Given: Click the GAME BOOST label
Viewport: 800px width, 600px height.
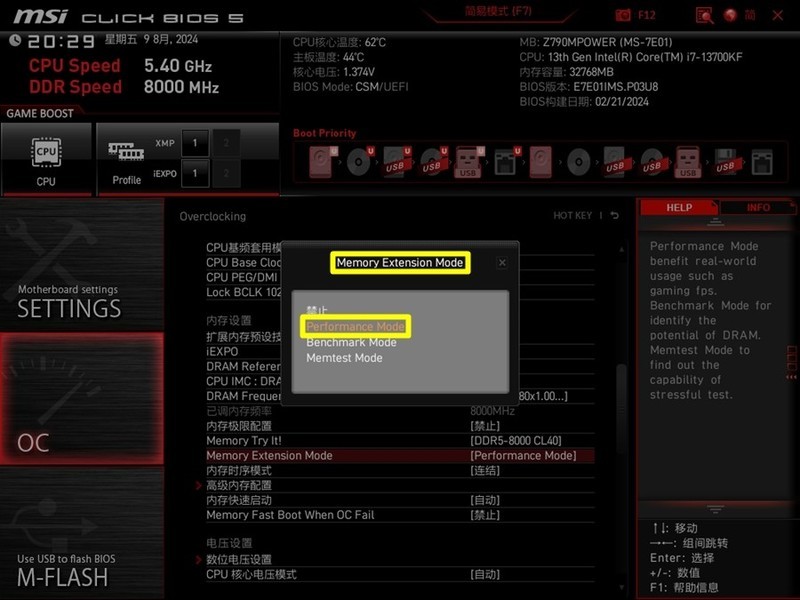Looking at the screenshot, I should point(40,113).
